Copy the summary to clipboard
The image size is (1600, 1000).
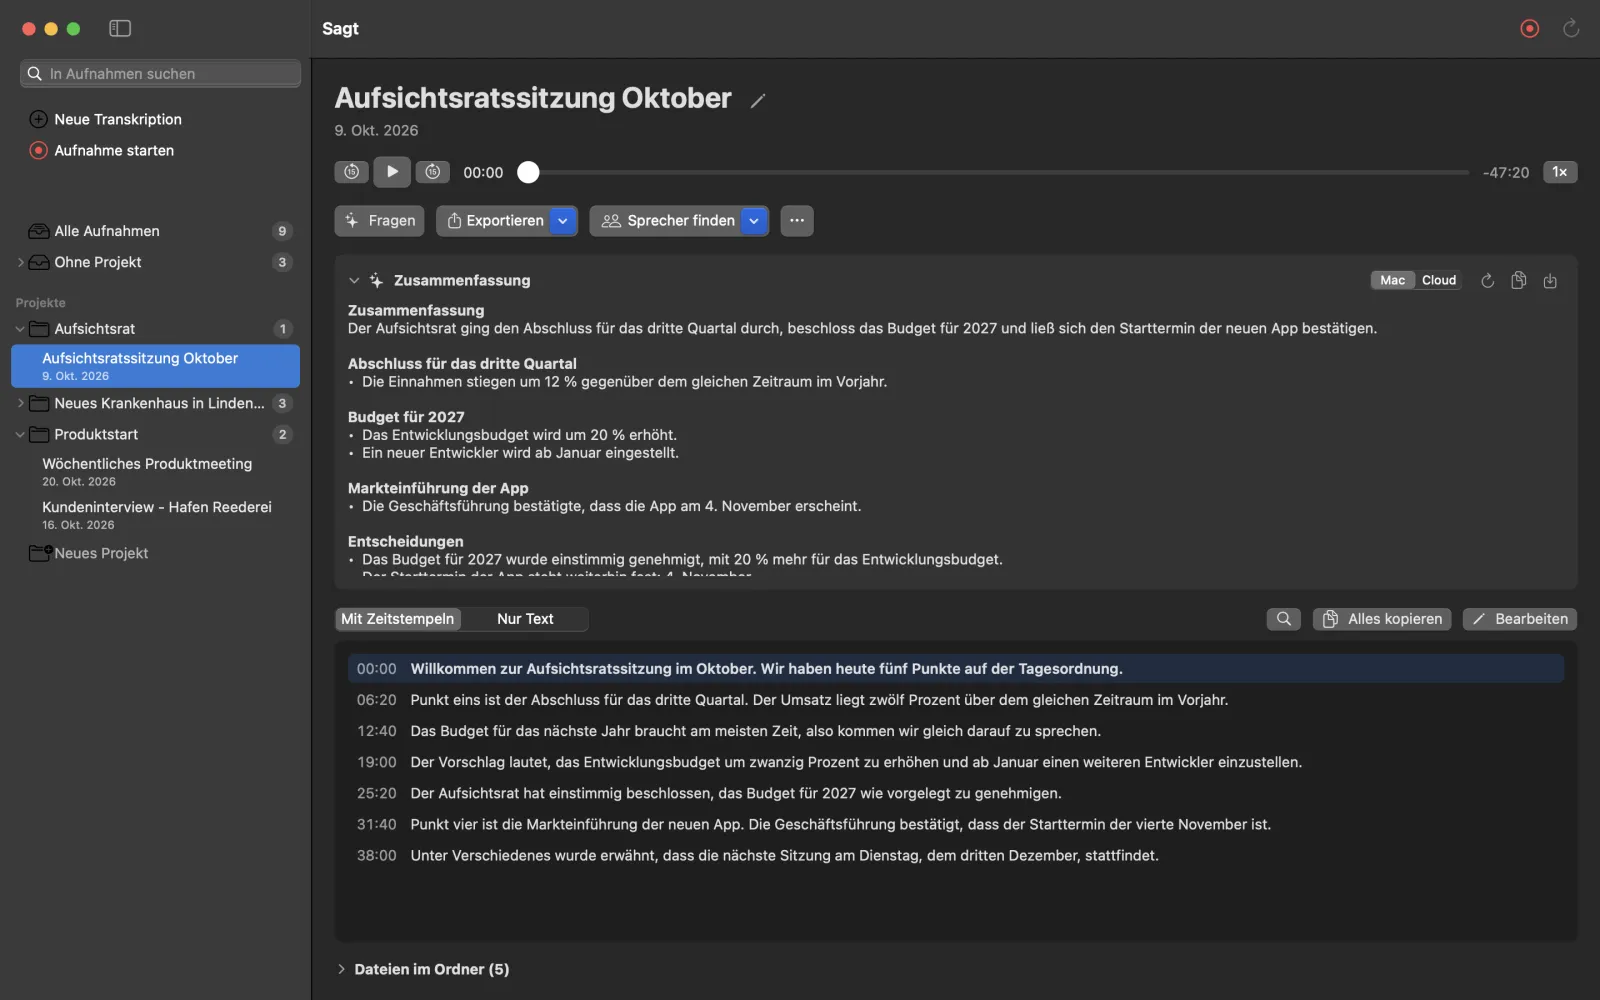click(1518, 281)
